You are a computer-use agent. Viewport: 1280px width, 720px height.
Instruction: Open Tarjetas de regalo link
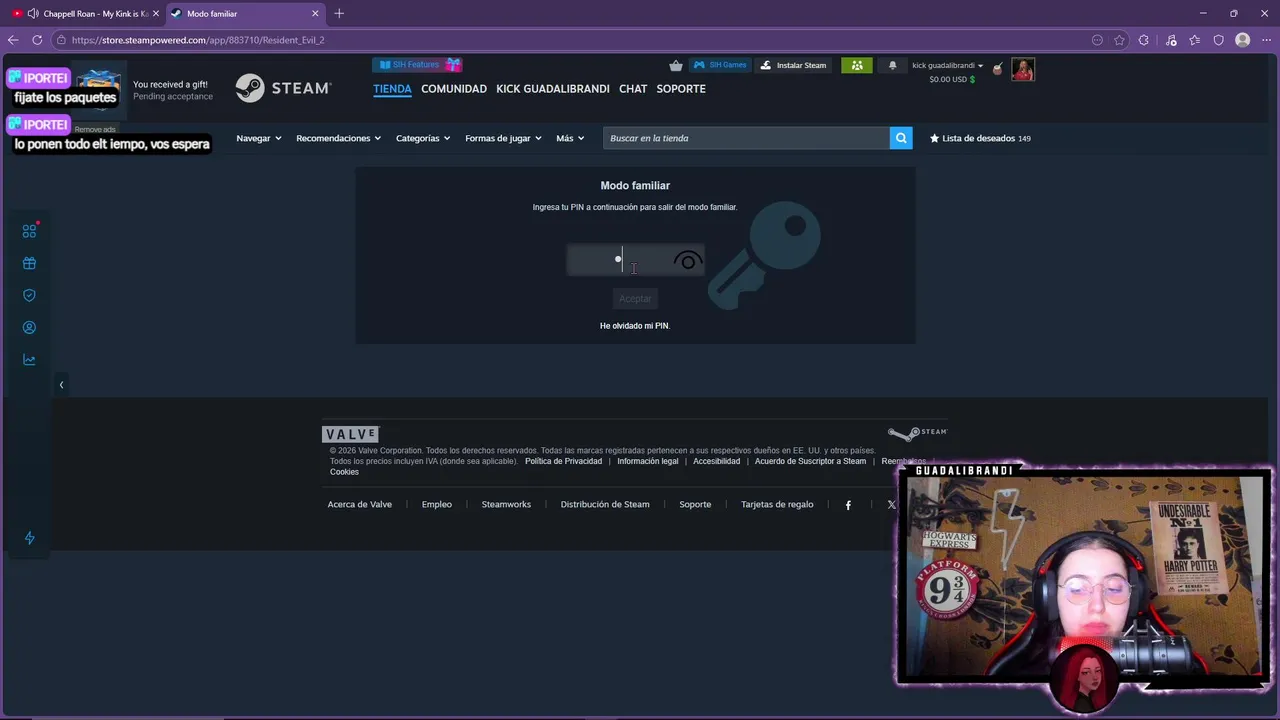(777, 505)
